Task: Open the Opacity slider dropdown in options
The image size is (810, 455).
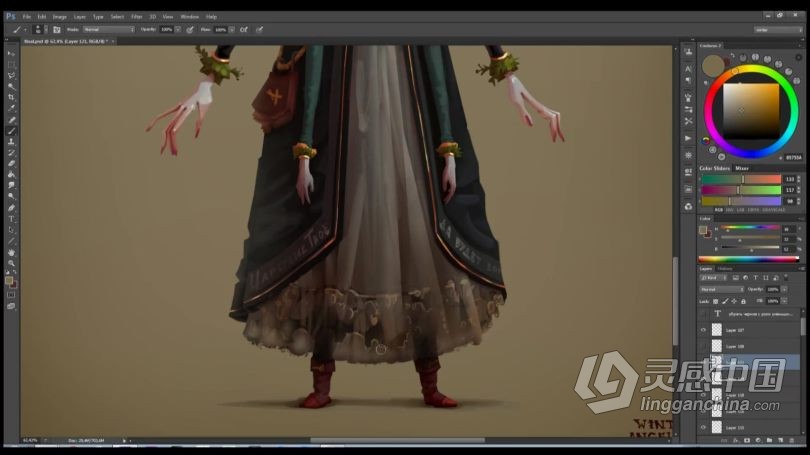Action: click(x=178, y=29)
